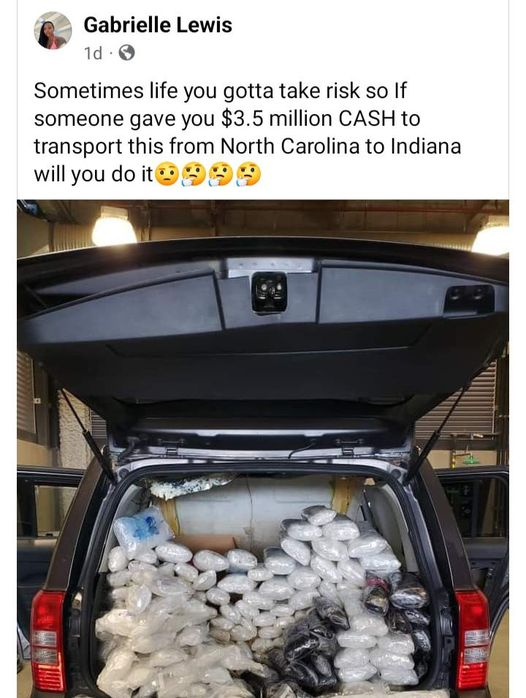Click the $3.5 amount in the post
Image resolution: width=526 pixels, height=698 pixels.
click(x=243, y=119)
